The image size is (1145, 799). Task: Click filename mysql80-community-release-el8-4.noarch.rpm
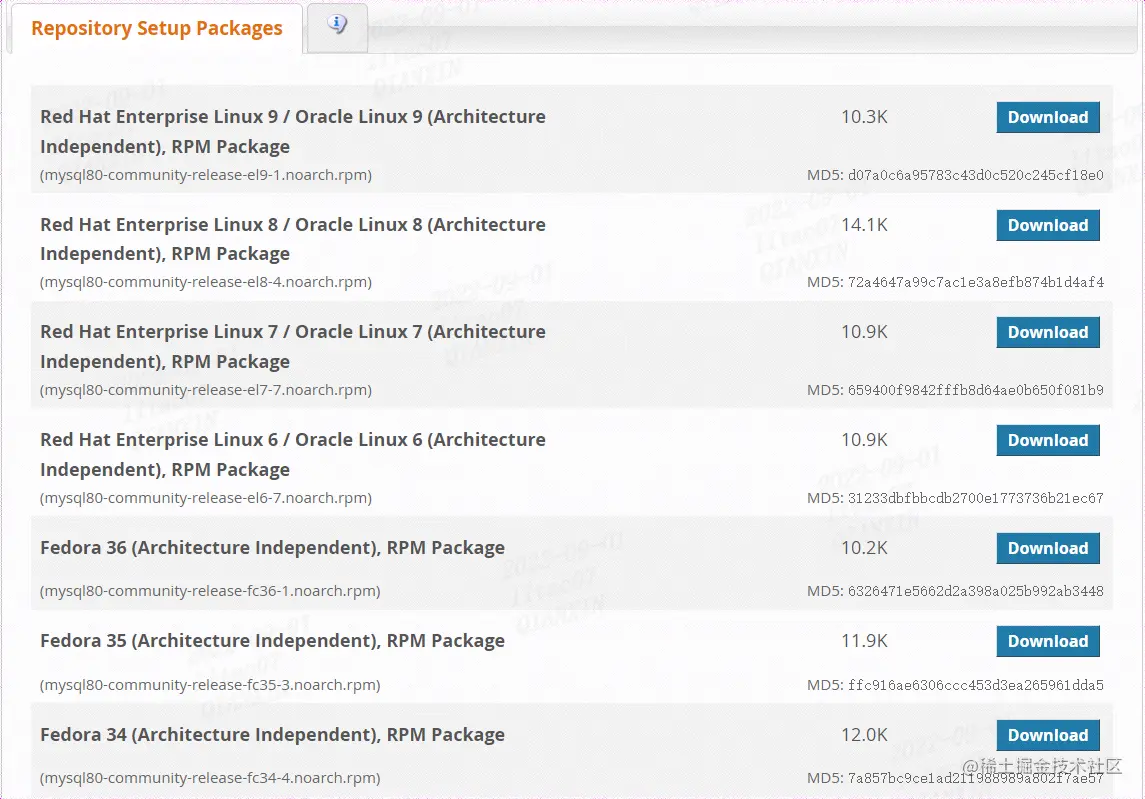[206, 282]
